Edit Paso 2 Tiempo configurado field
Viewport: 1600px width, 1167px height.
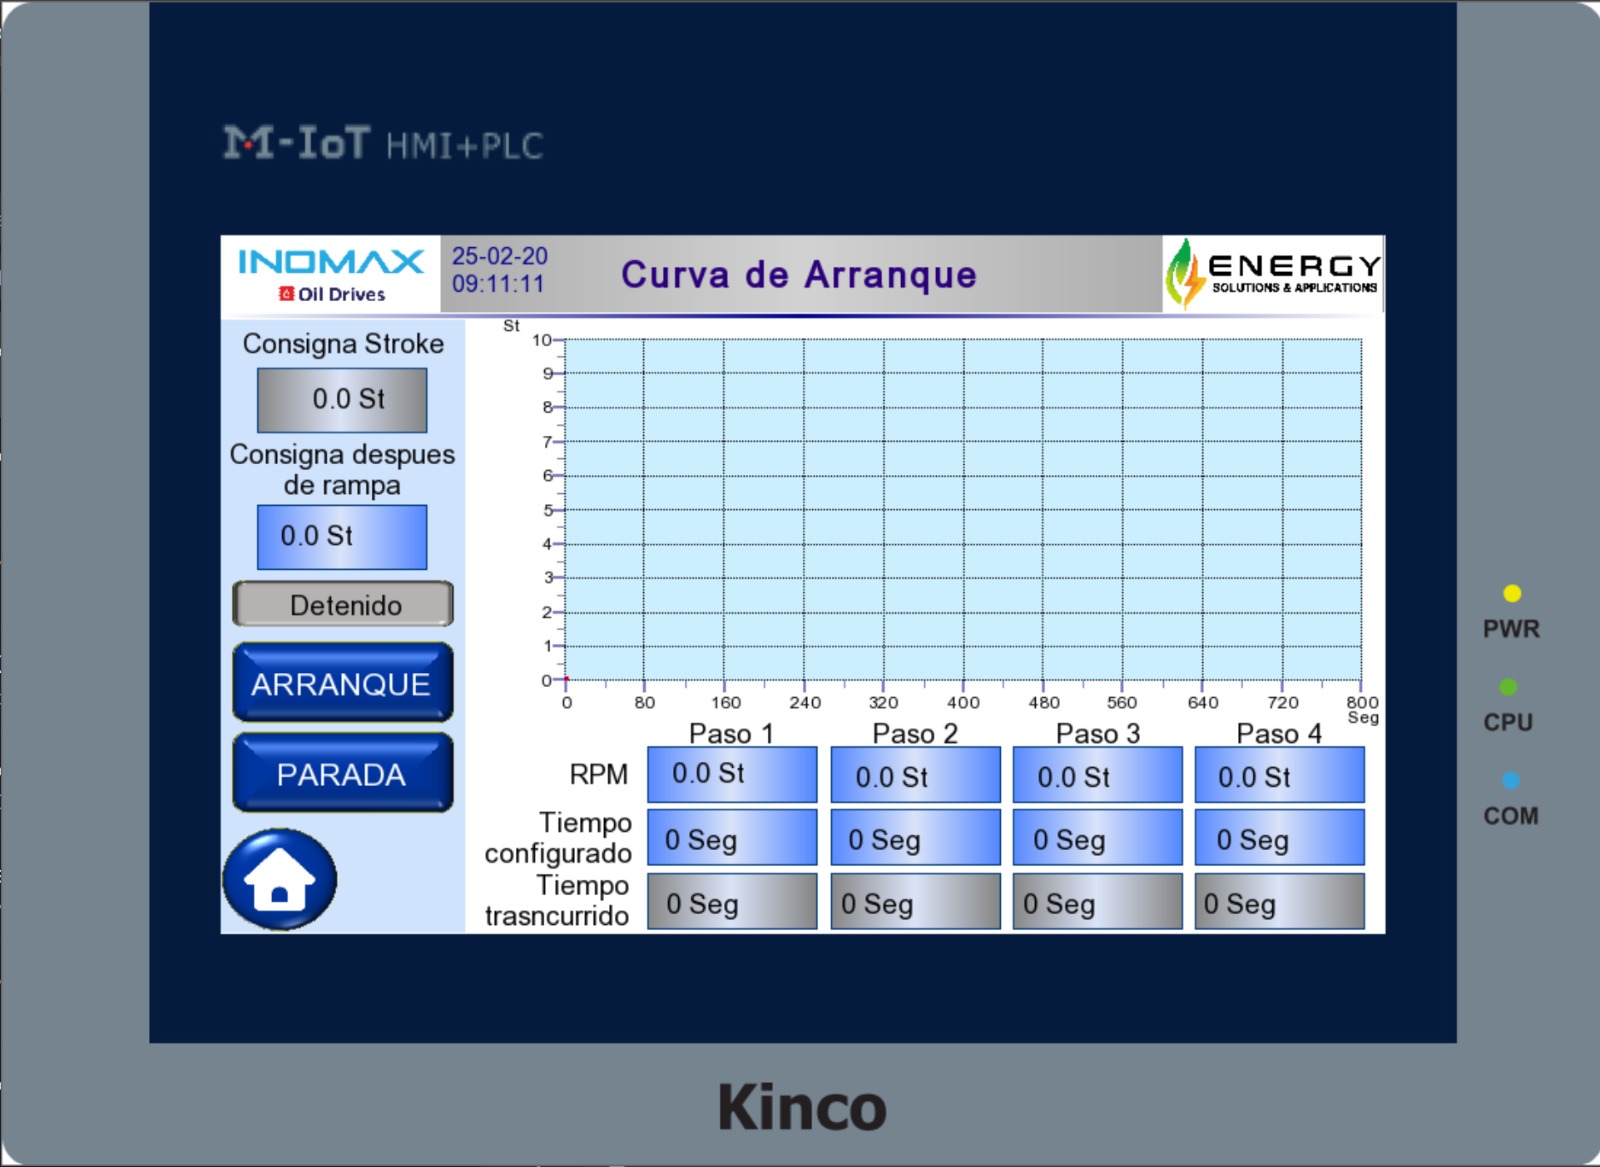(915, 838)
